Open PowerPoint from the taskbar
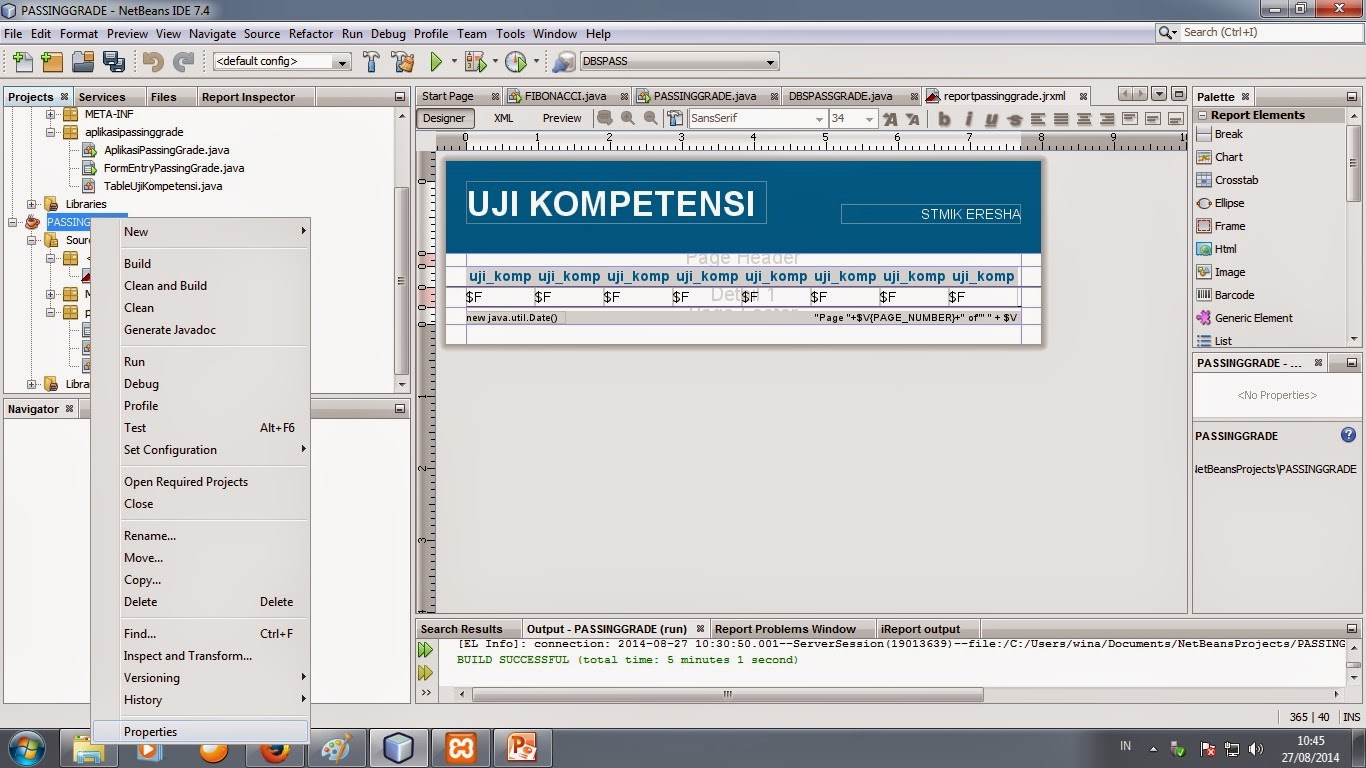Image resolution: width=1366 pixels, height=768 pixels. (x=523, y=748)
